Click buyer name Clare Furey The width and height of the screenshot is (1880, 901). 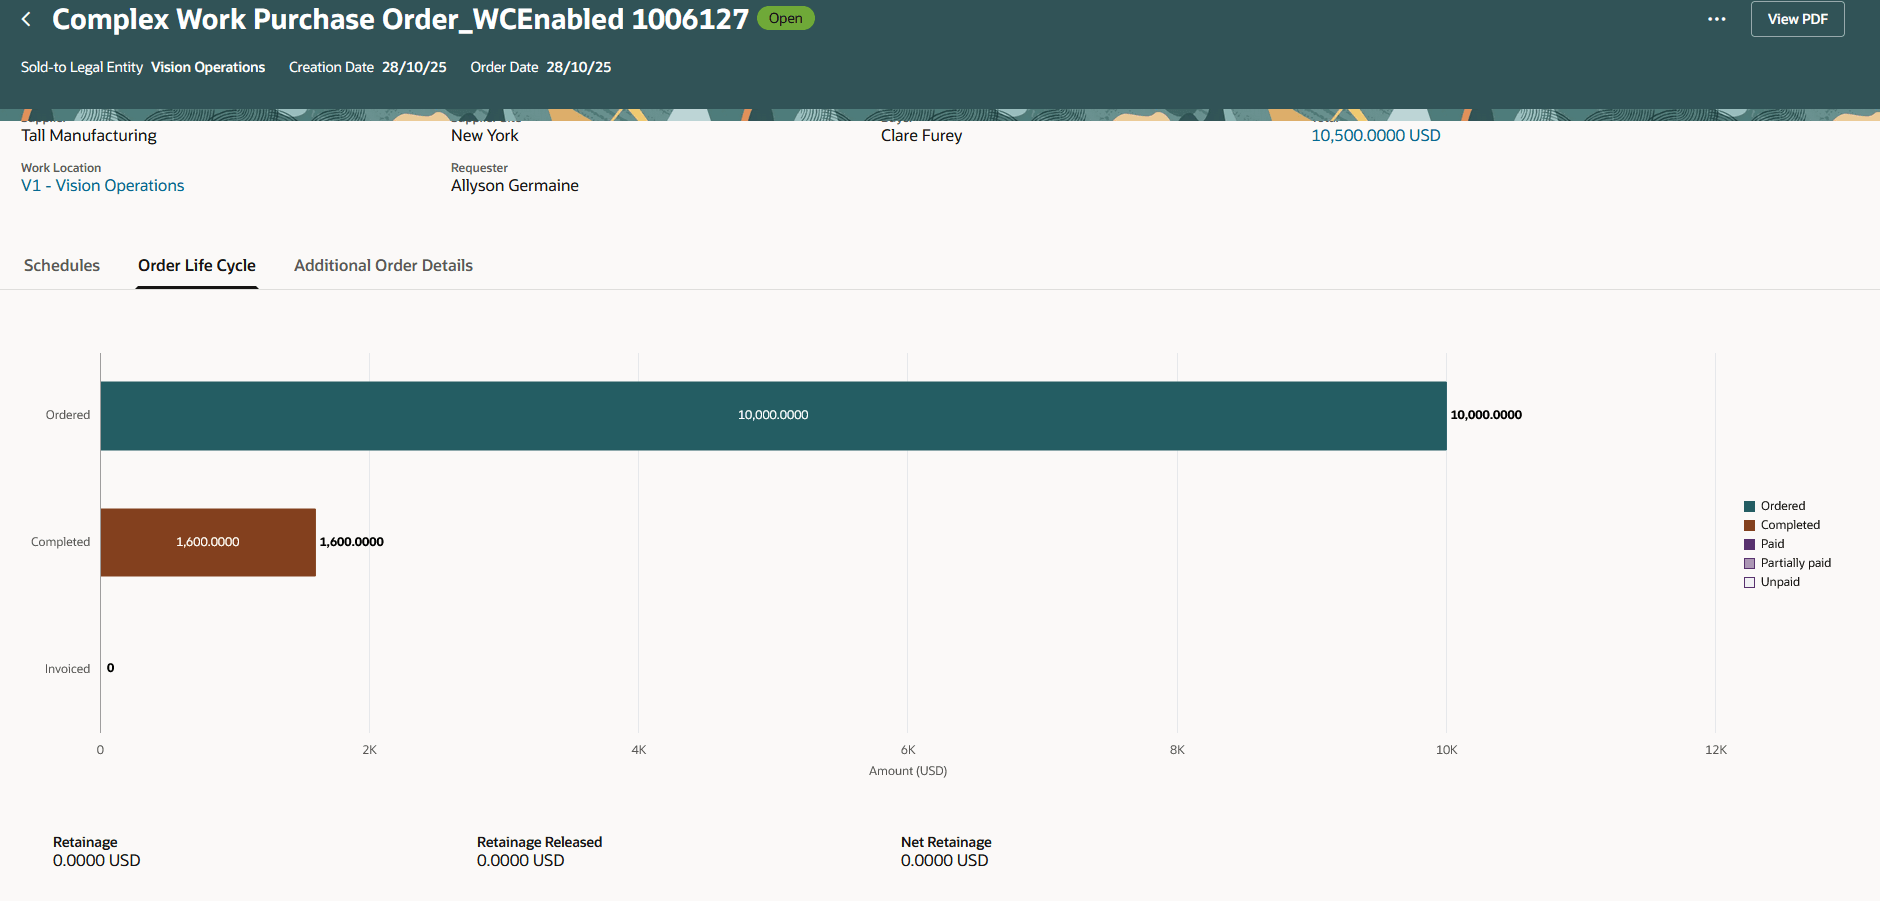click(920, 135)
